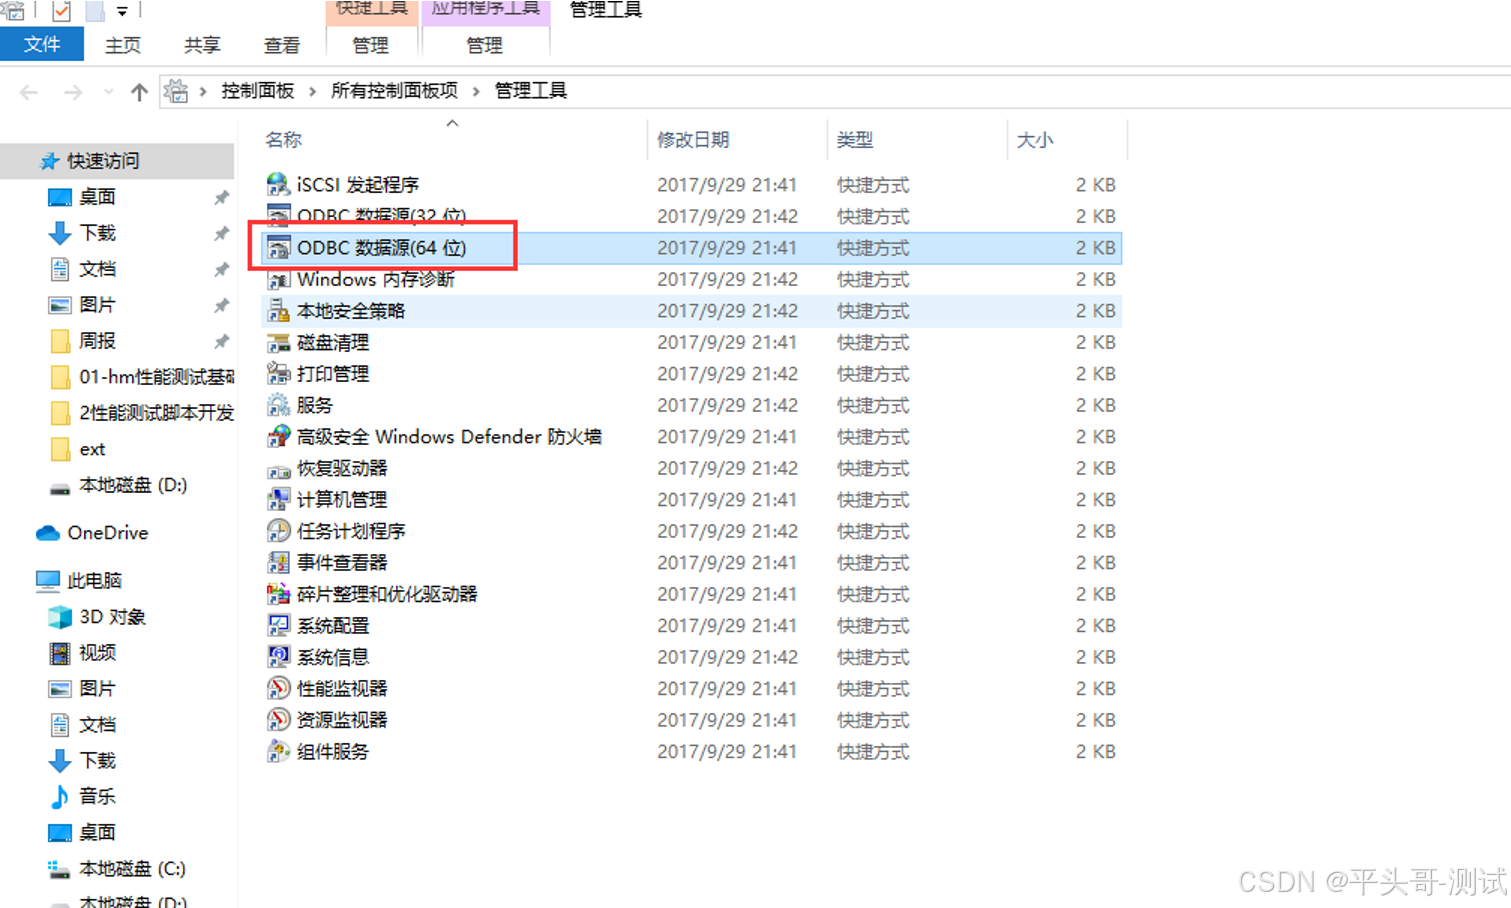The width and height of the screenshot is (1511, 908).
Task: Select the ODBC 数据源(64 位) icon
Action: [278, 247]
